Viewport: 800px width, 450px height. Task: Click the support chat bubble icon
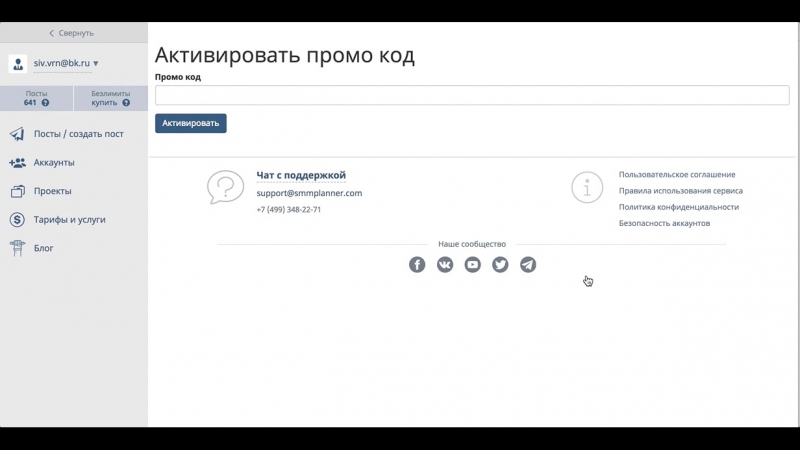(x=225, y=187)
